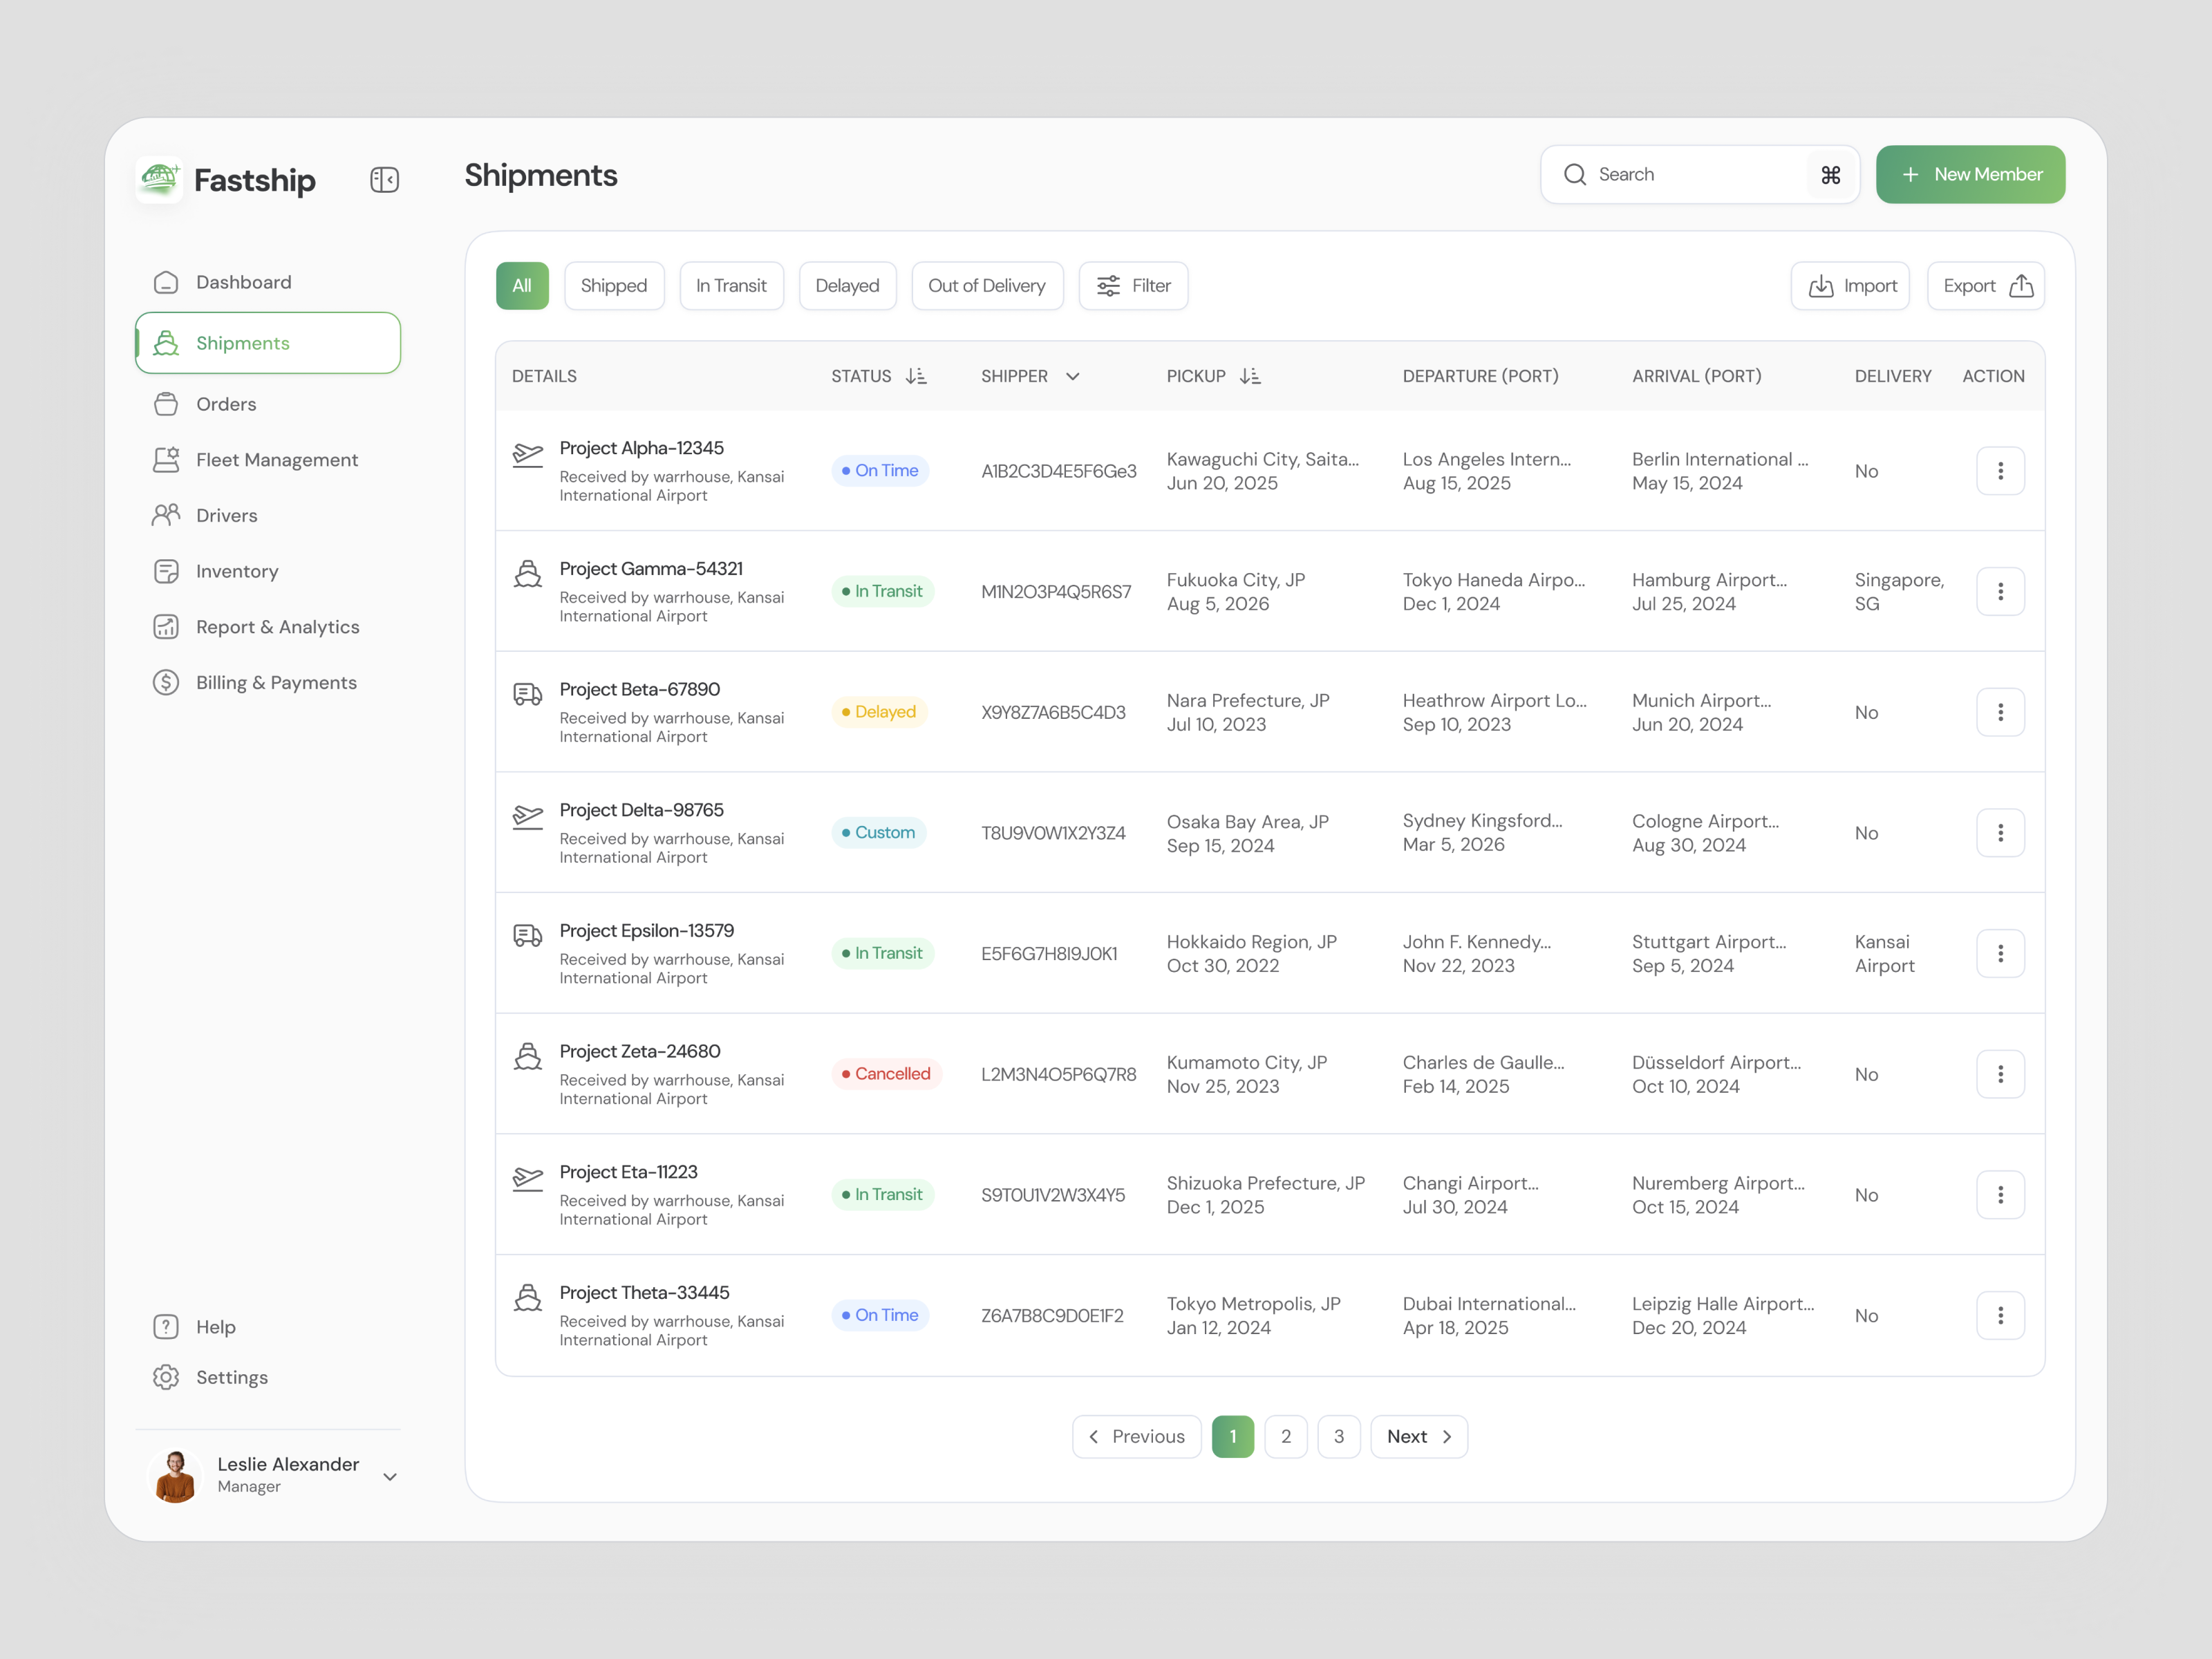The width and height of the screenshot is (2212, 1659).
Task: Expand the Shipper column dropdown
Action: coord(1073,377)
